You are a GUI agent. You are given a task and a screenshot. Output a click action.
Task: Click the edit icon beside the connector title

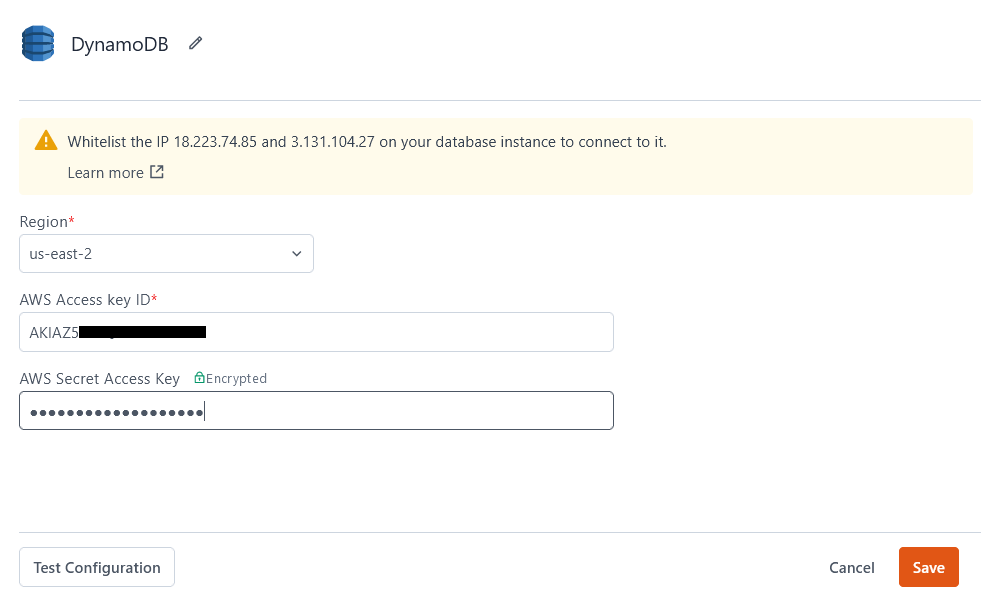tap(194, 43)
